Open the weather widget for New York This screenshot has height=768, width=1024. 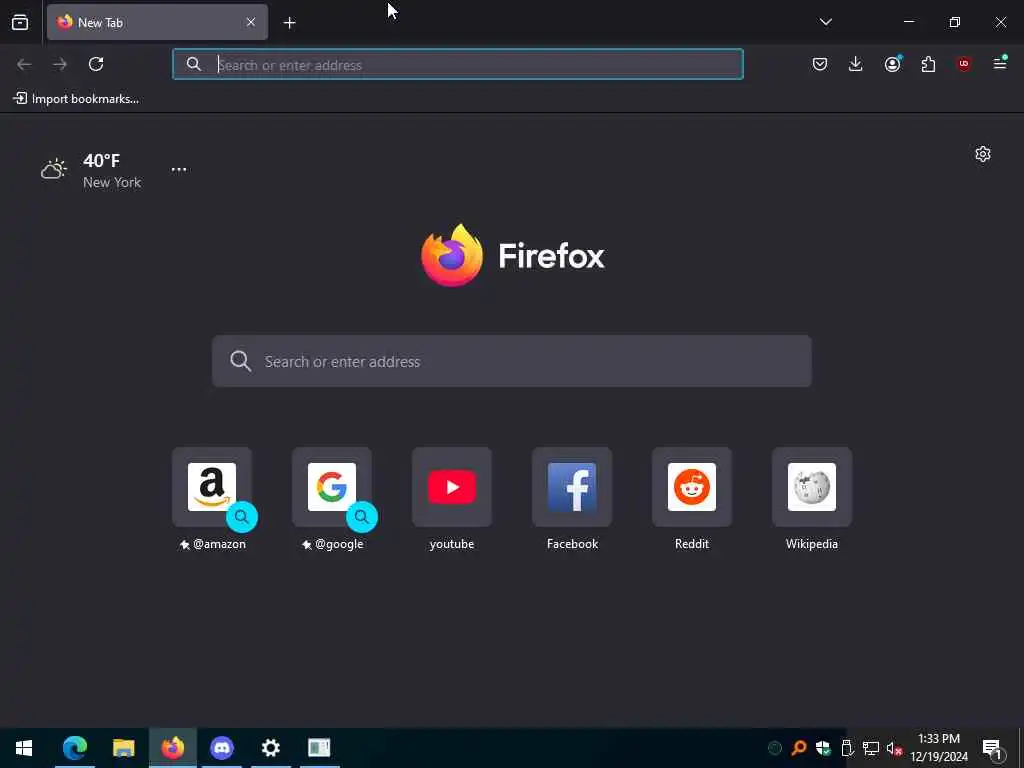91,171
